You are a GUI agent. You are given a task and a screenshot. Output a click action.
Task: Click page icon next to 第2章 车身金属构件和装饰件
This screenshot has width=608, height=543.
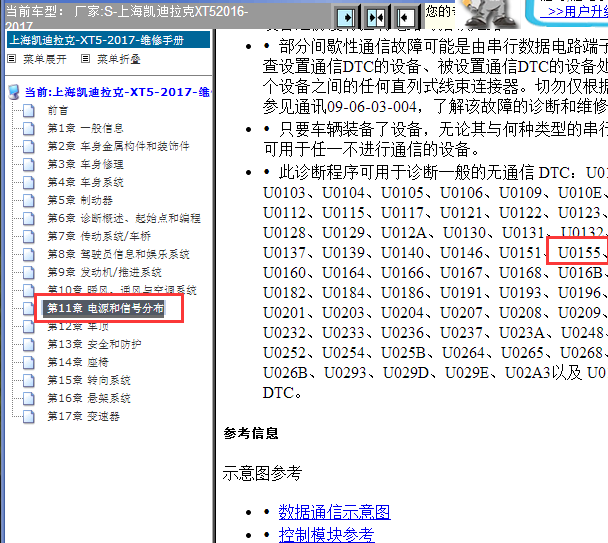point(29,146)
